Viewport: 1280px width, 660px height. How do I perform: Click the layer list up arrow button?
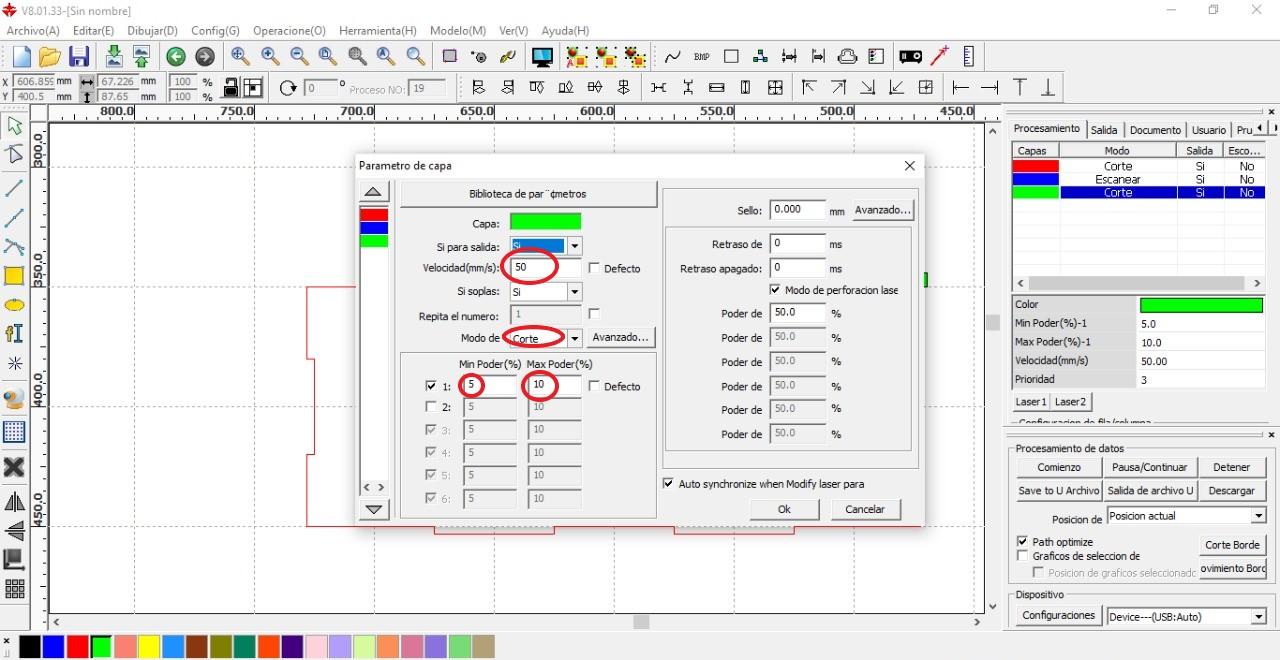[x=373, y=192]
